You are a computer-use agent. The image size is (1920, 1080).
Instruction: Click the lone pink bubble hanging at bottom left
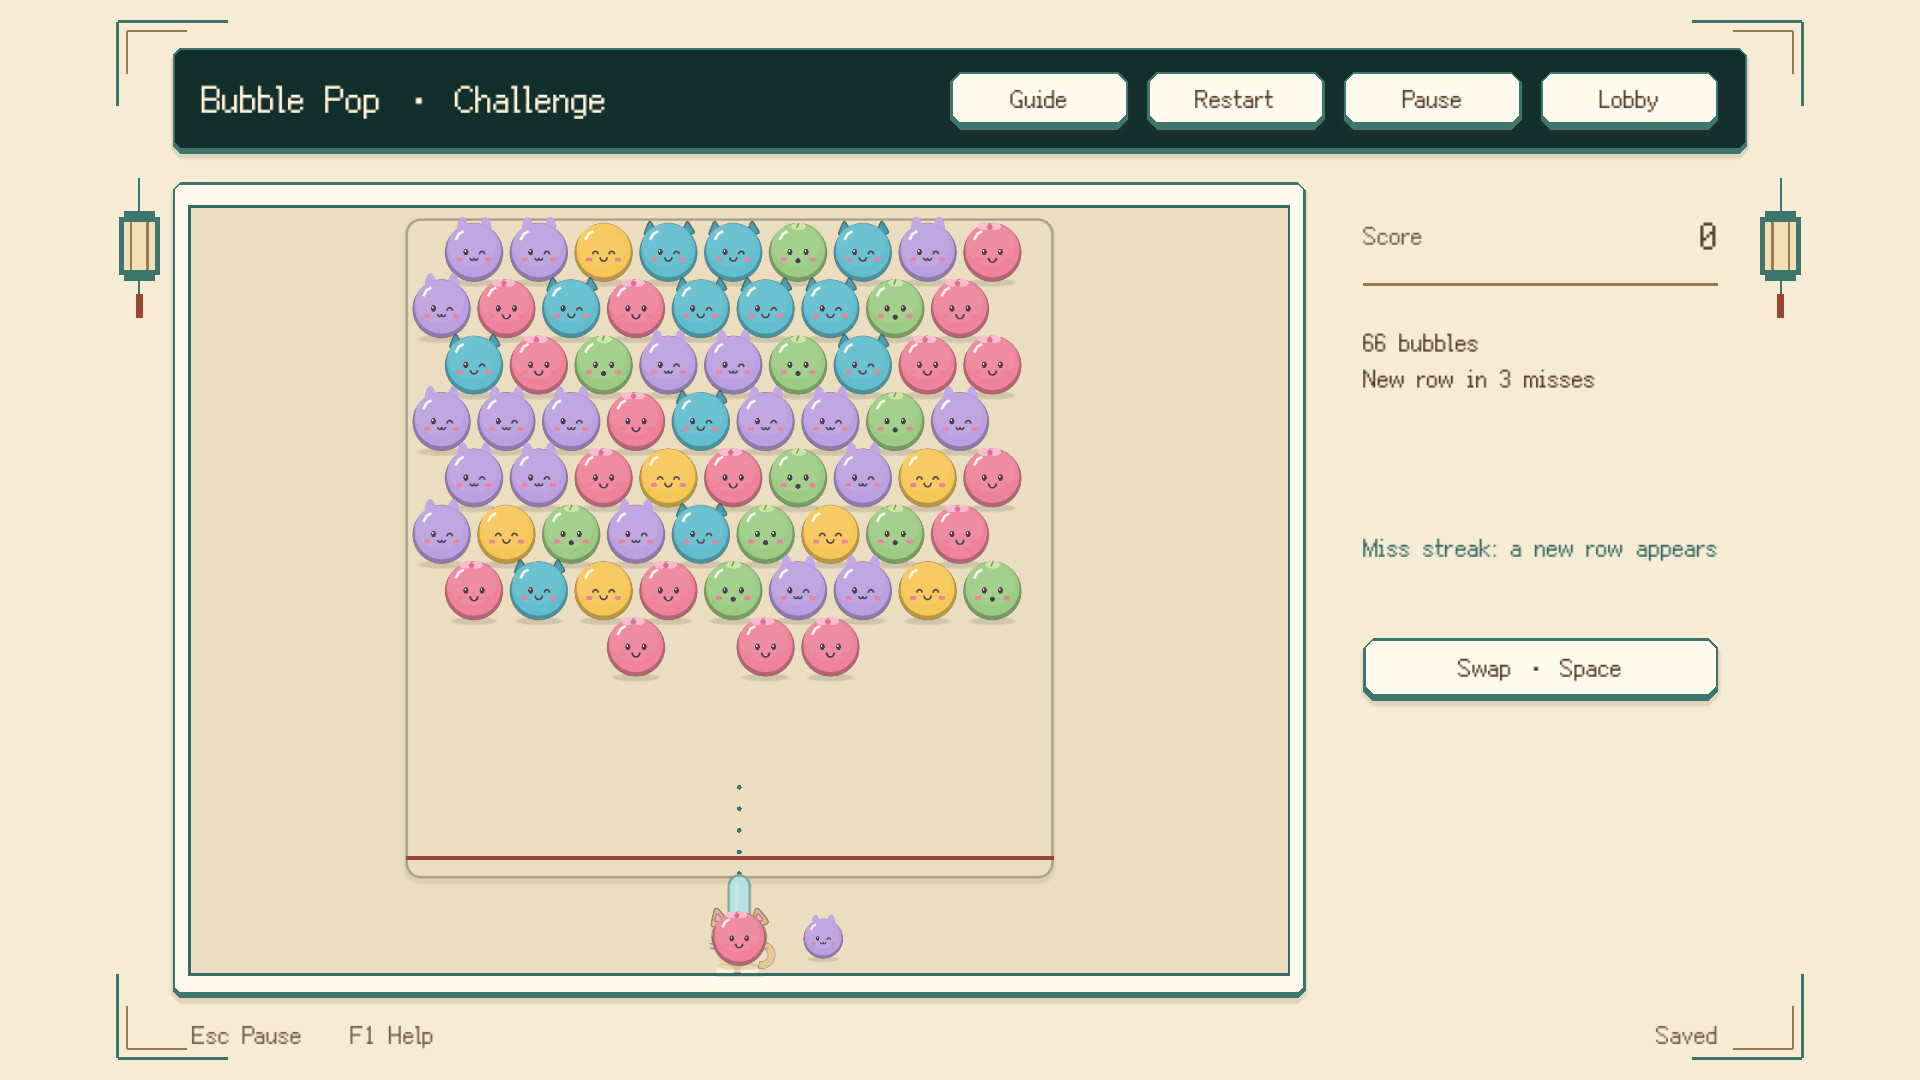click(x=636, y=647)
